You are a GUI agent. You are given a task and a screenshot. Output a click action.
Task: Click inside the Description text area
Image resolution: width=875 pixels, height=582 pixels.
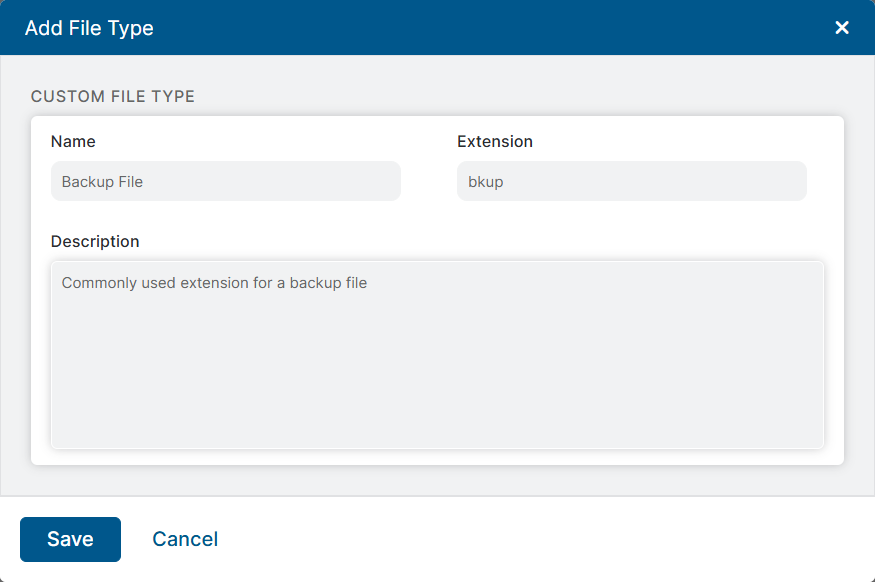click(x=437, y=355)
